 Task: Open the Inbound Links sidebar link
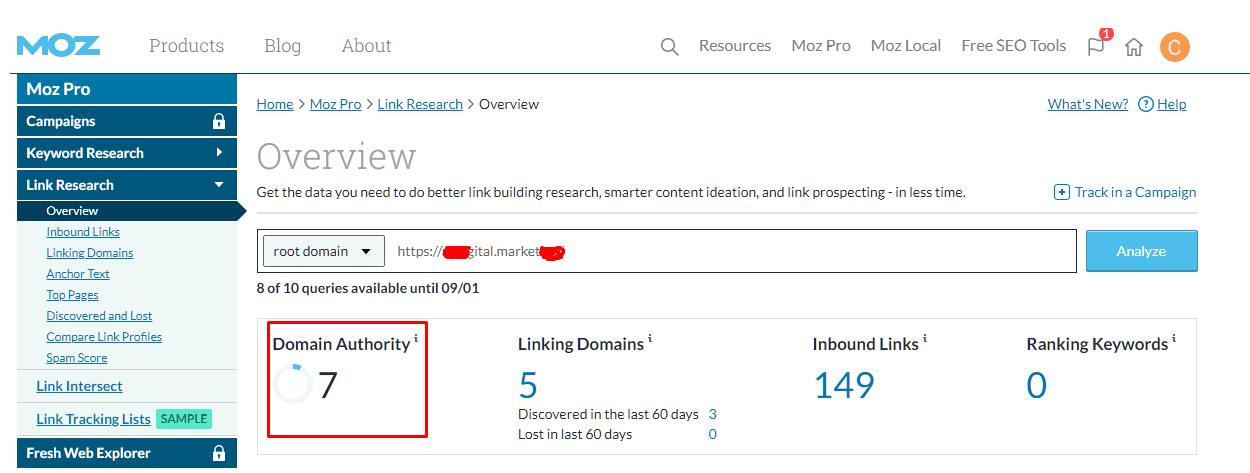tap(83, 232)
